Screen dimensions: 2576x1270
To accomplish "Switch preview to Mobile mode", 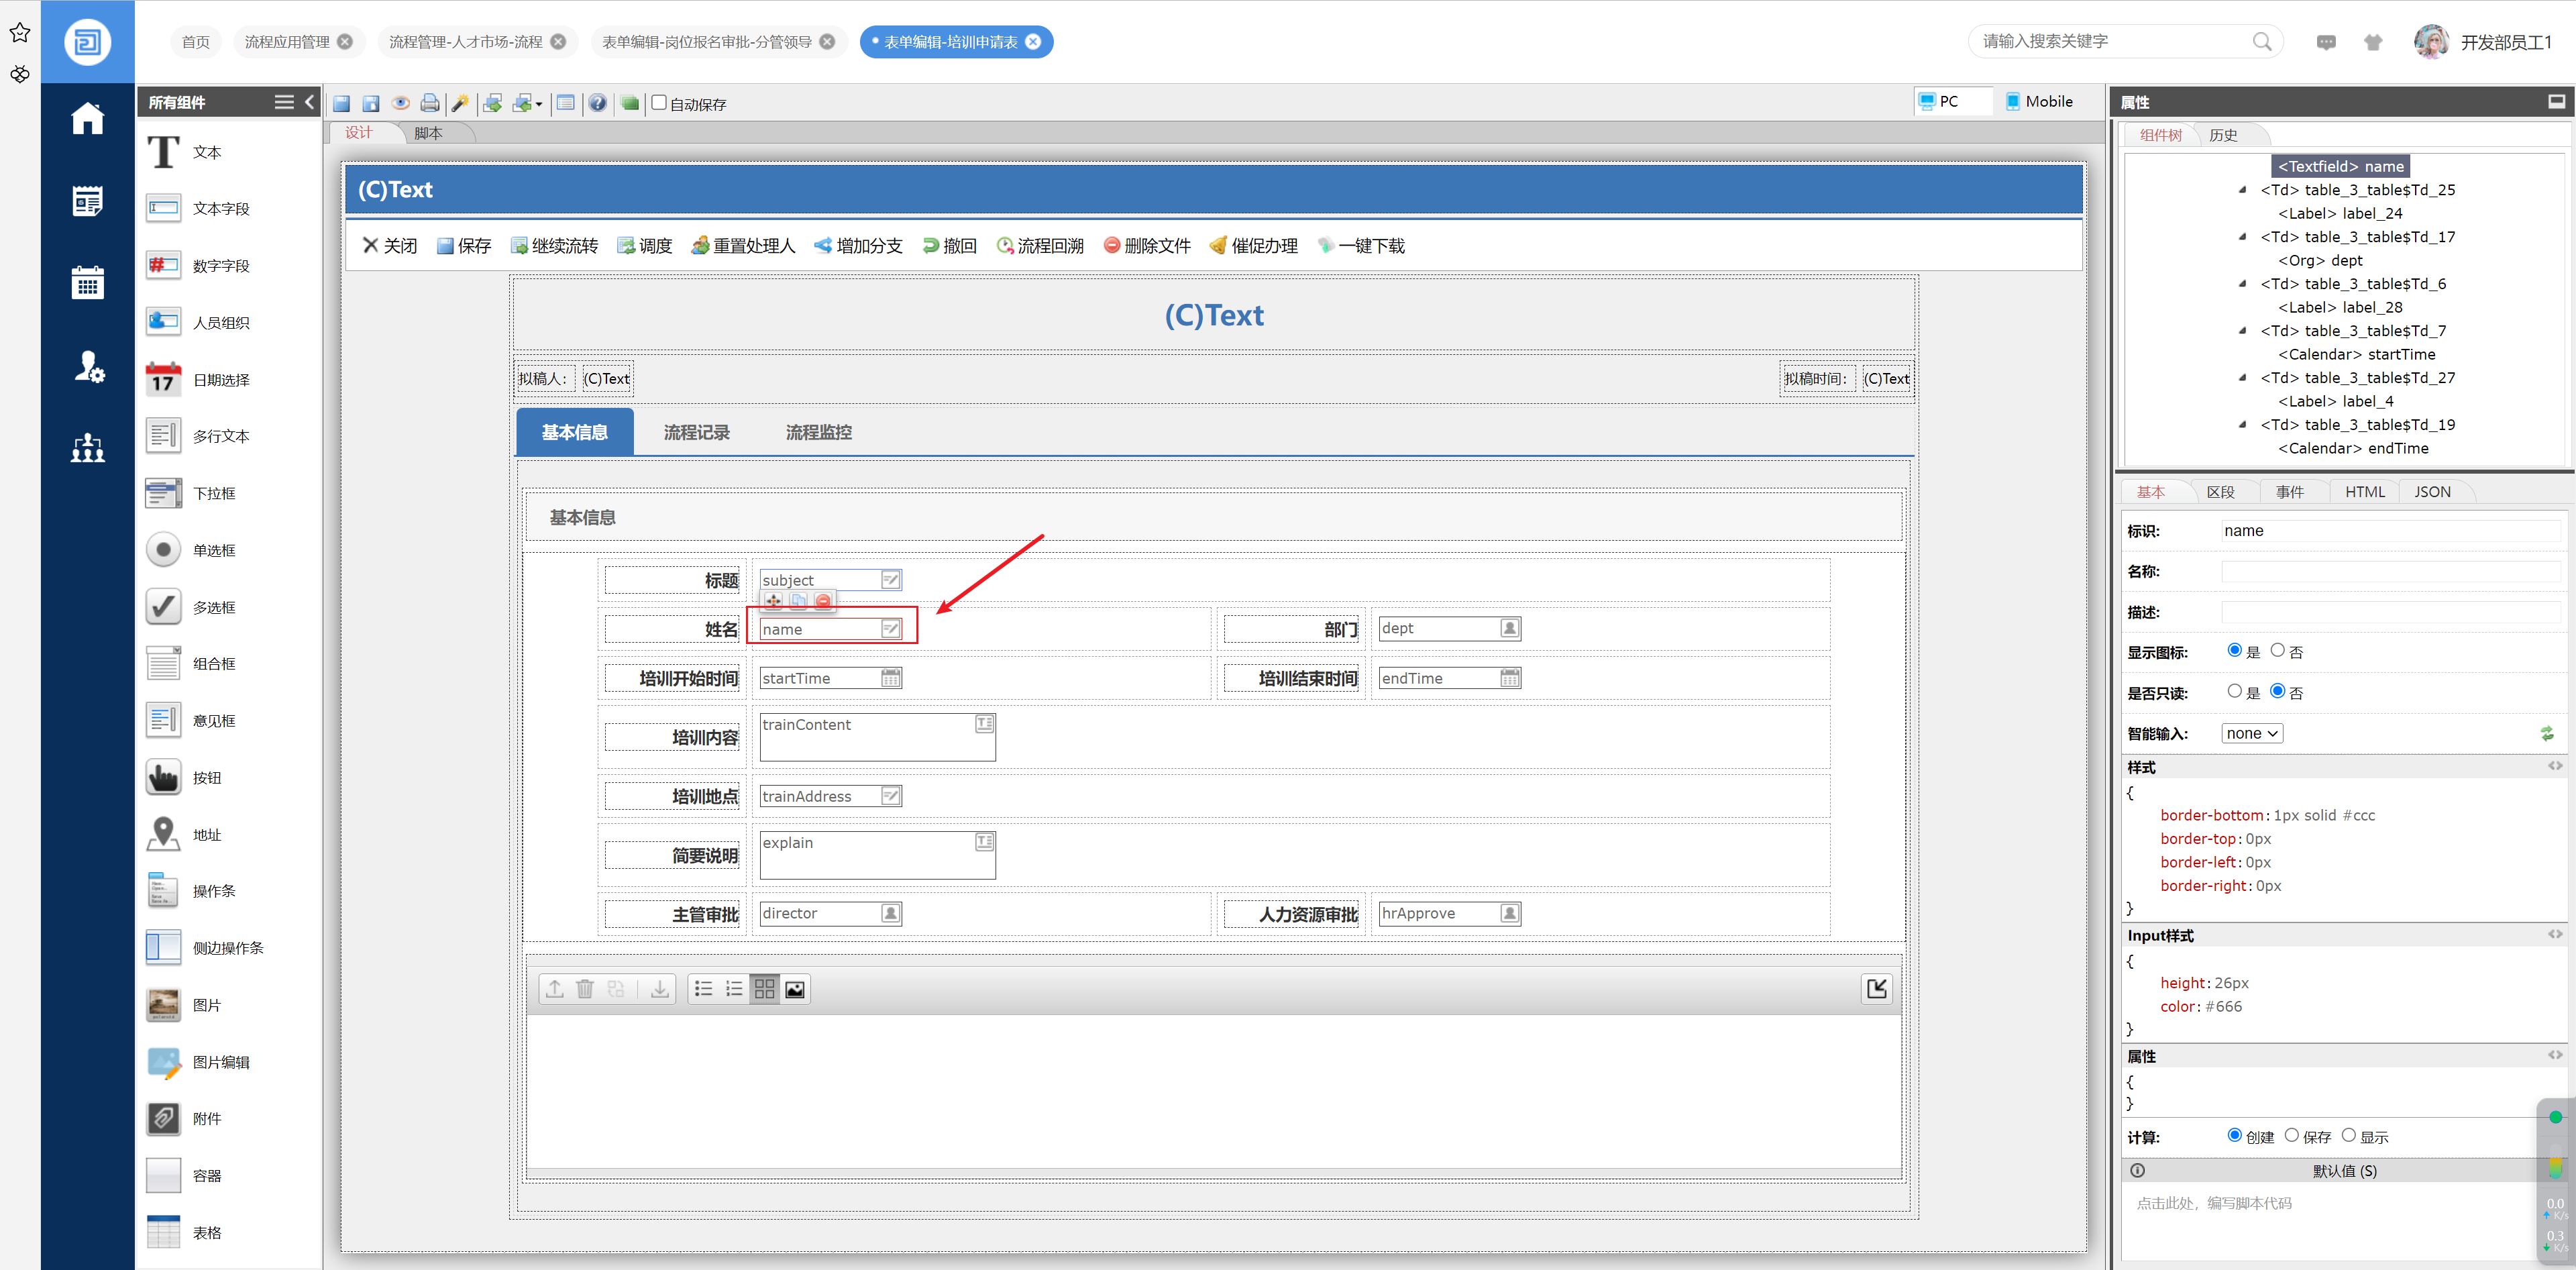I will coord(2039,101).
